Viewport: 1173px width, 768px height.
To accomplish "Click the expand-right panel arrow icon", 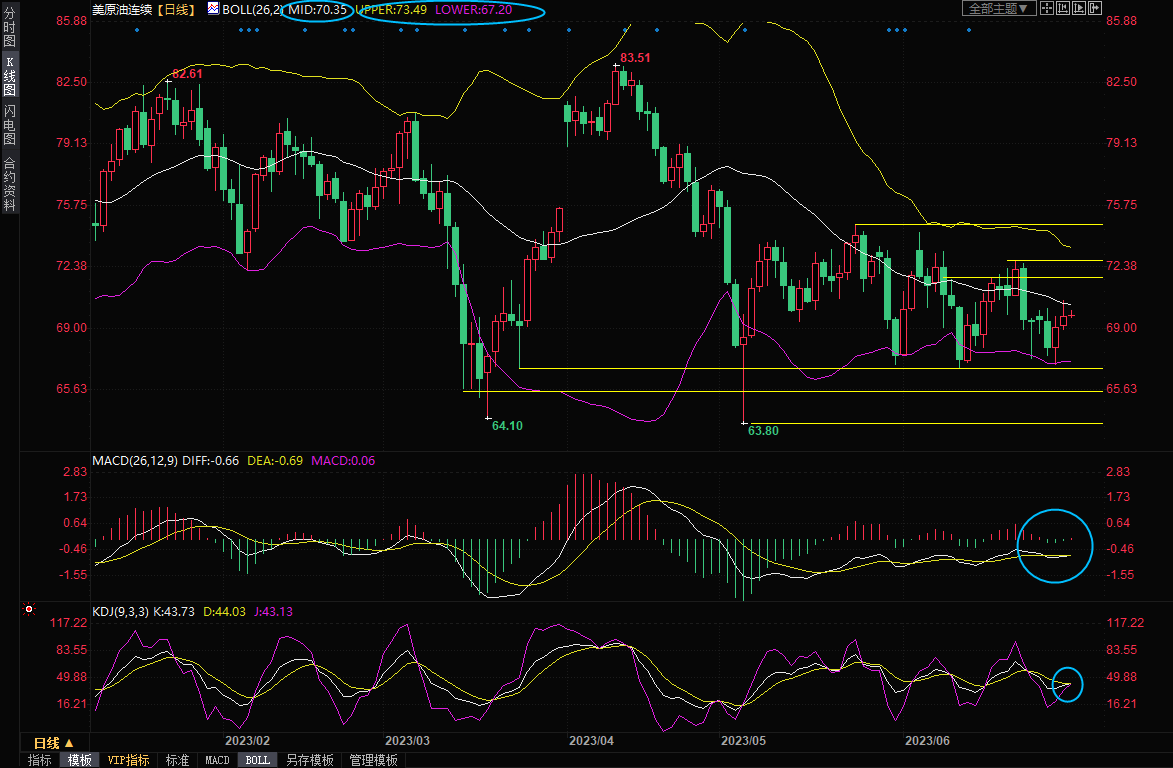I will (x=1095, y=8).
